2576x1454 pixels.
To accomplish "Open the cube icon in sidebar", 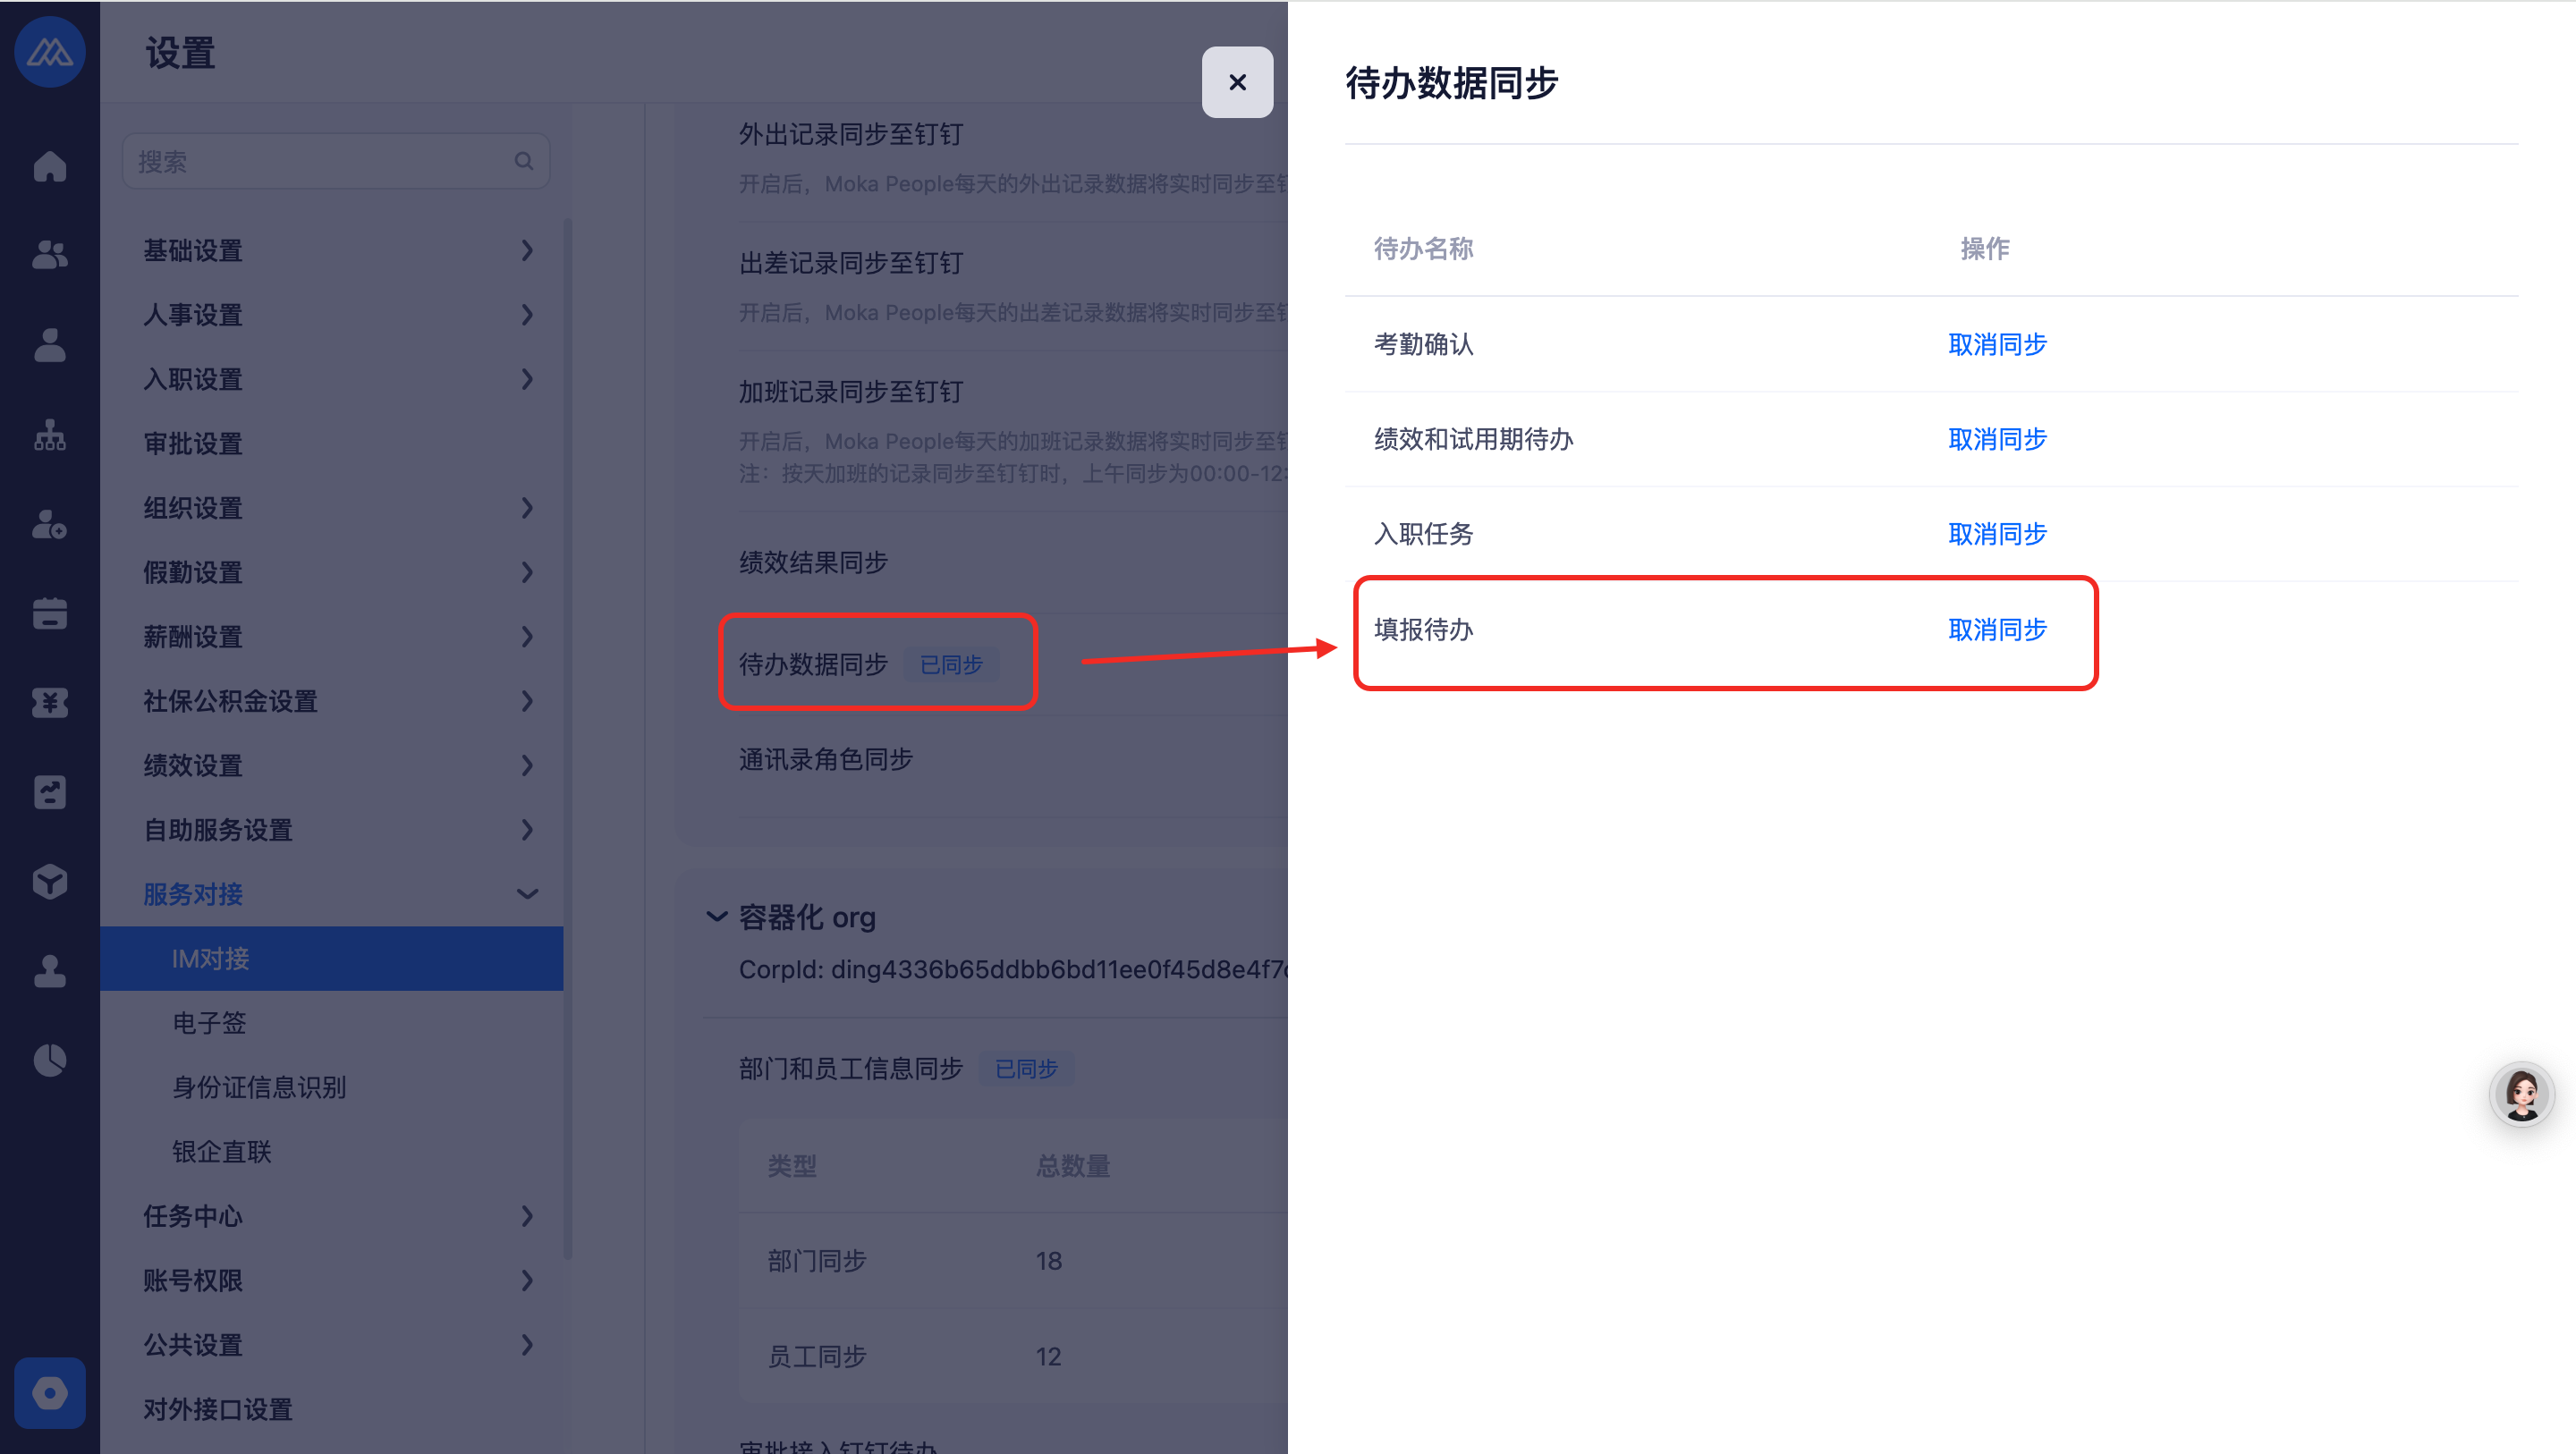I will point(49,881).
